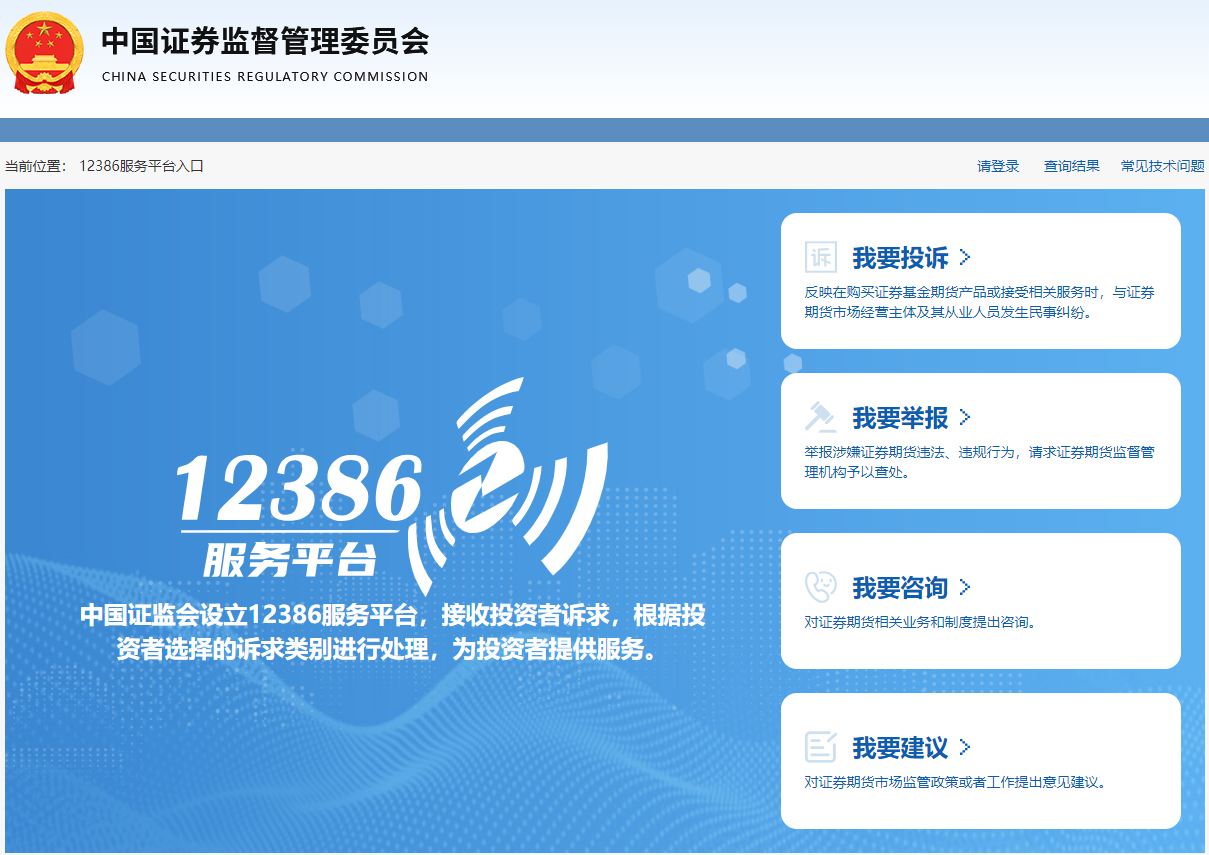Viewport: 1209px width, 855px height.
Task: Click the 我要建议 heading
Action: coord(900,748)
